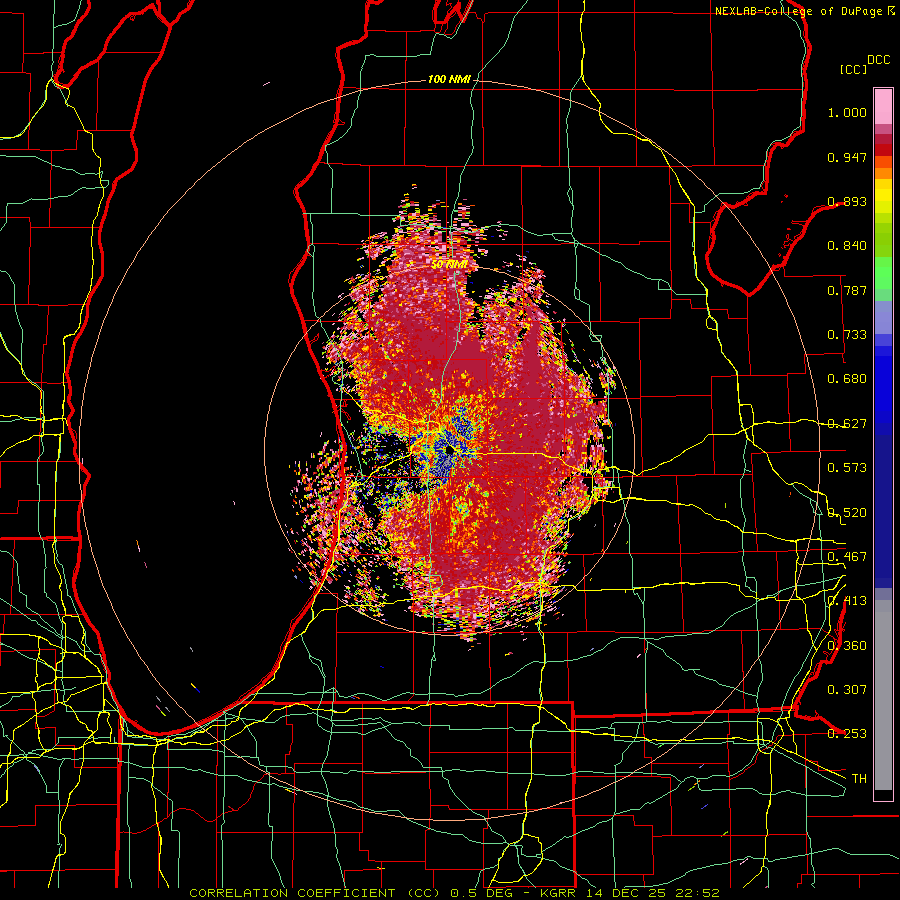Click the [CC] units label

[x=854, y=69]
